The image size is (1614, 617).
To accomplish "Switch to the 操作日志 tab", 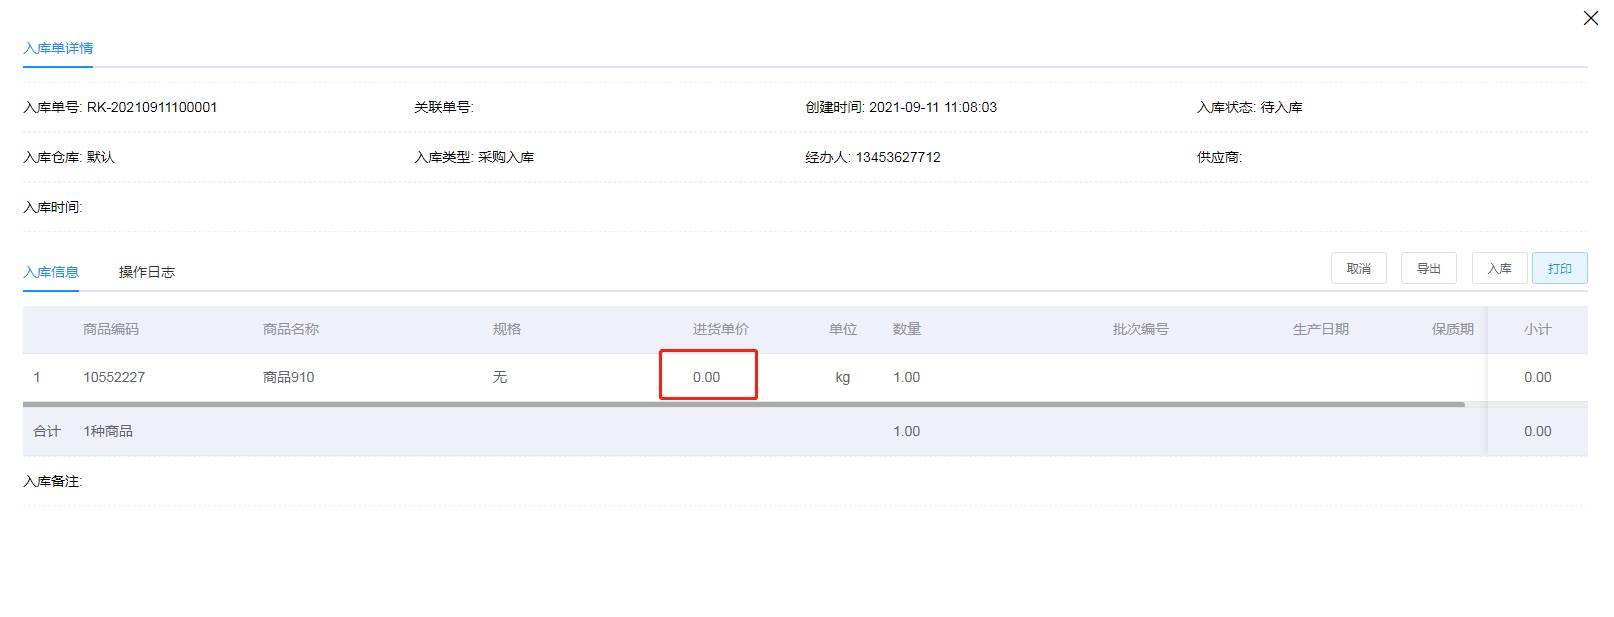I will [x=146, y=272].
